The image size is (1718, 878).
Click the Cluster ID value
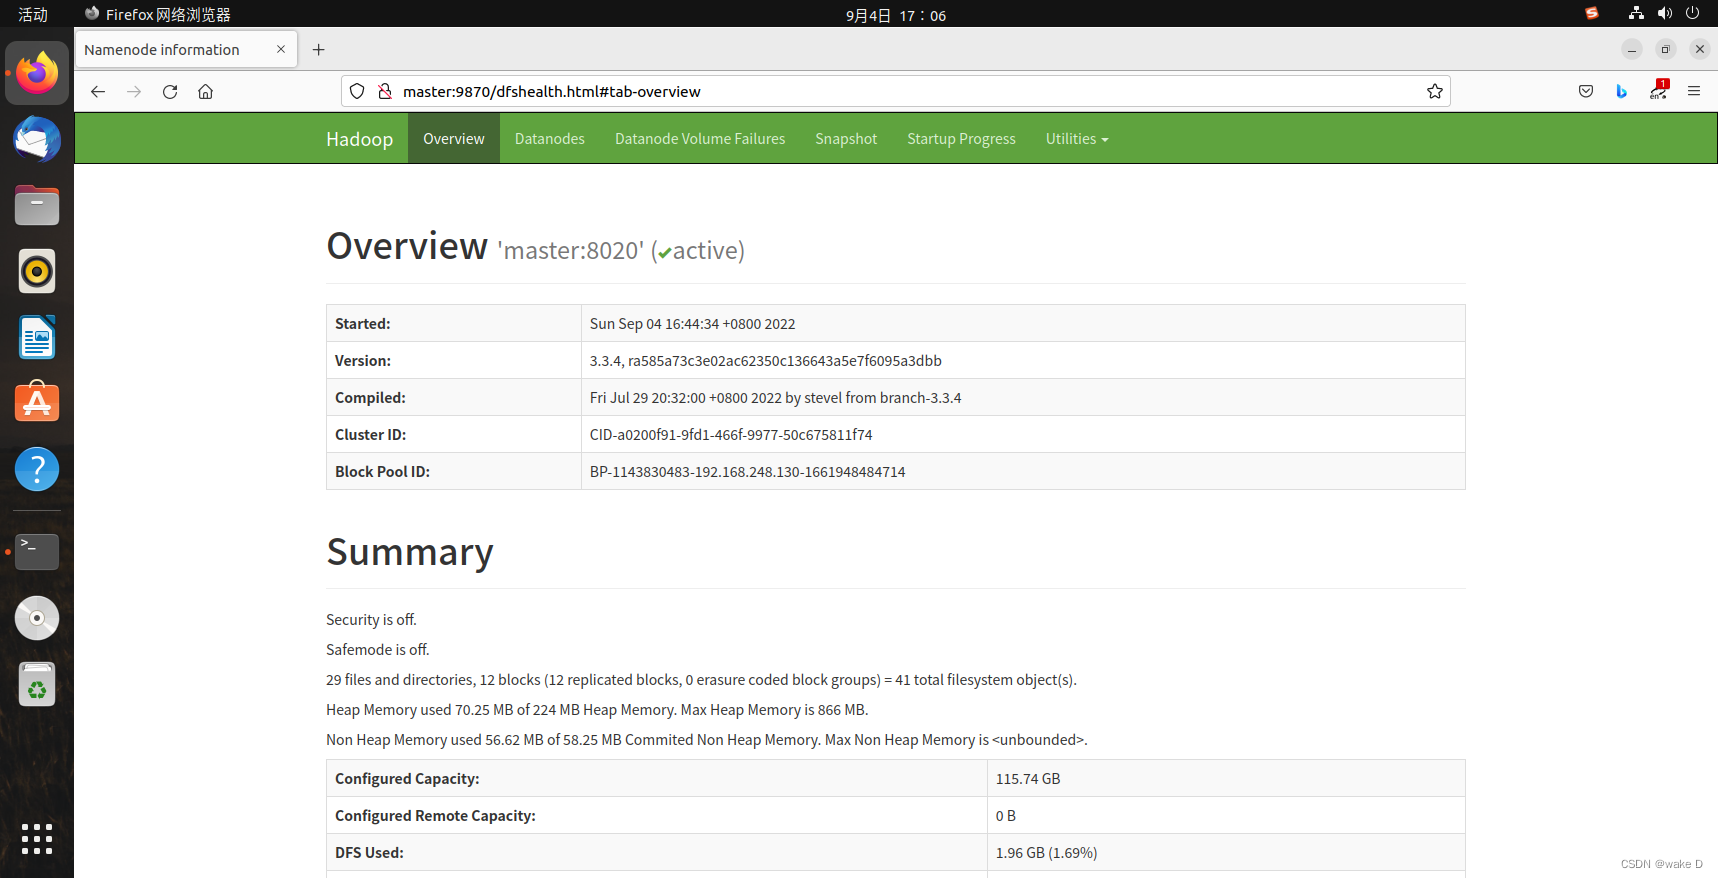(731, 435)
